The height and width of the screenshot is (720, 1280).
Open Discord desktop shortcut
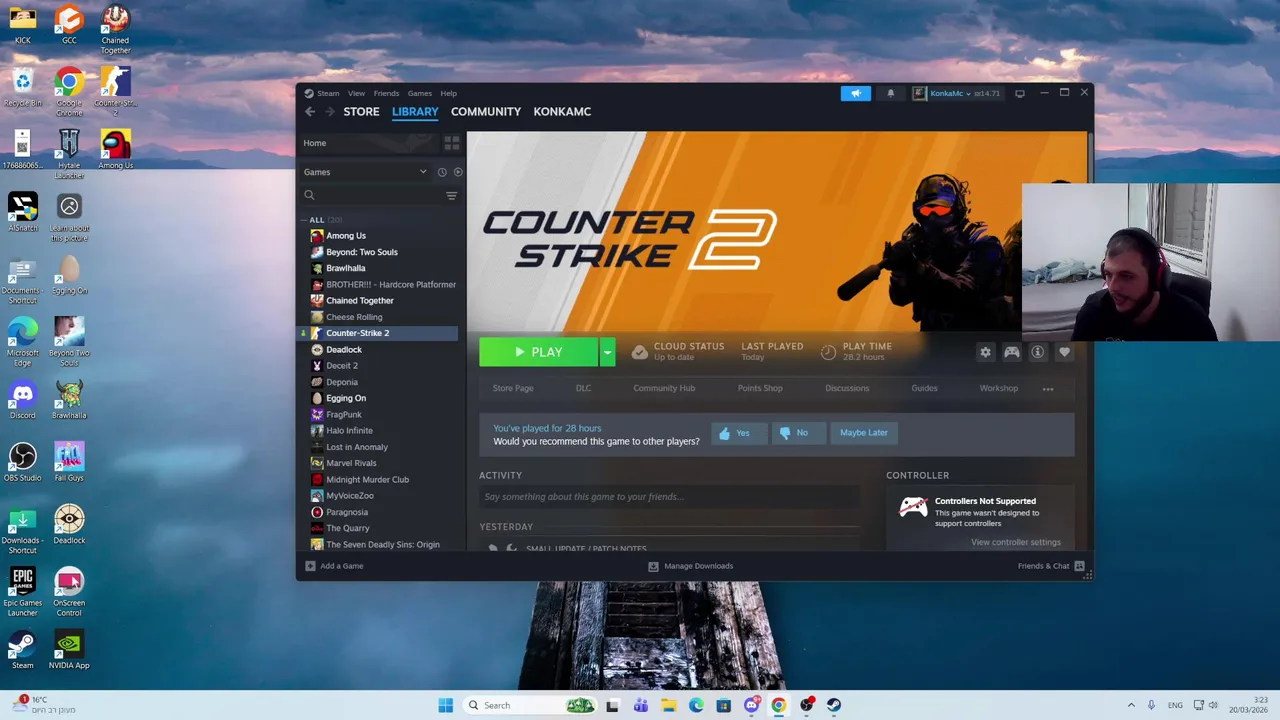22,399
